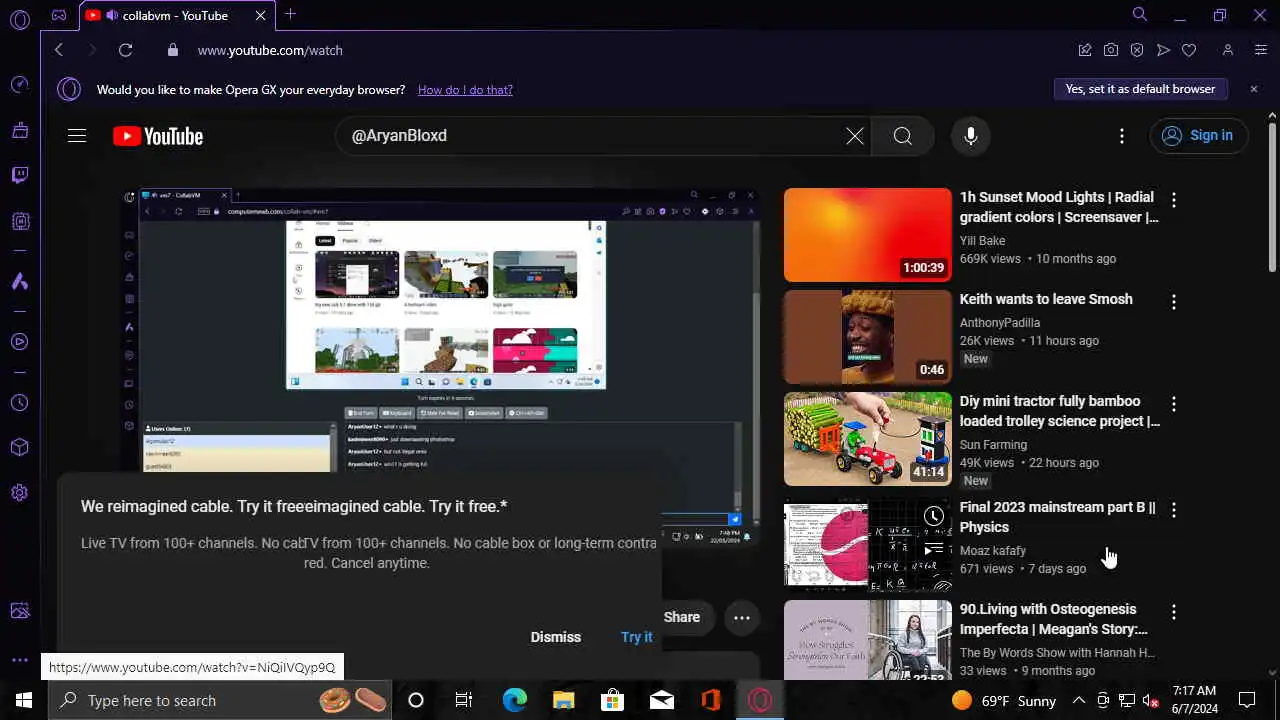This screenshot has height=720, width=1280.
Task: Open Twitch panel in the sidebar
Action: (20, 176)
